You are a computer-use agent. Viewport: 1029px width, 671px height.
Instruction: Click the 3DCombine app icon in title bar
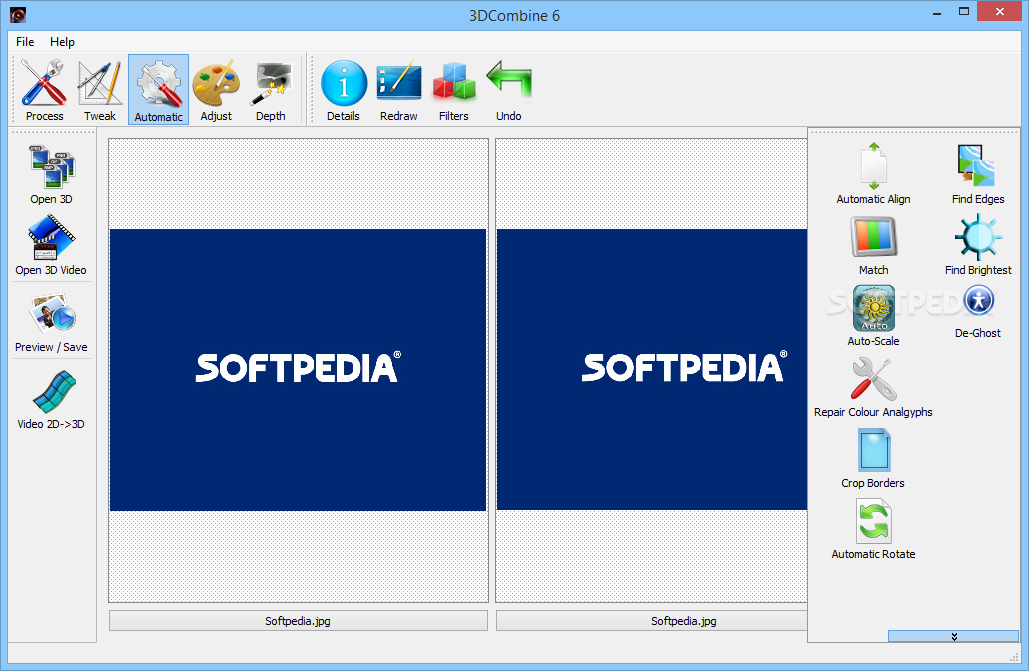18,14
